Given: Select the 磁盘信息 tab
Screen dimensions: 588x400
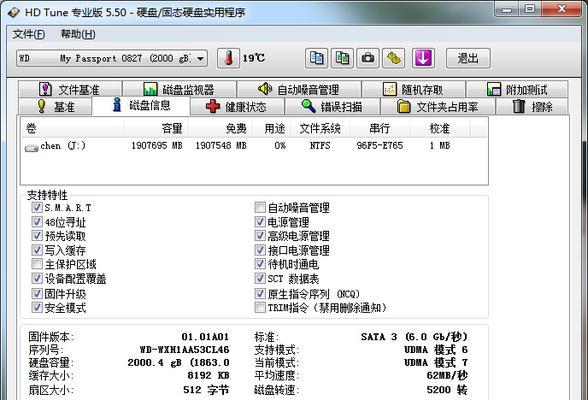Looking at the screenshot, I should (x=141, y=106).
